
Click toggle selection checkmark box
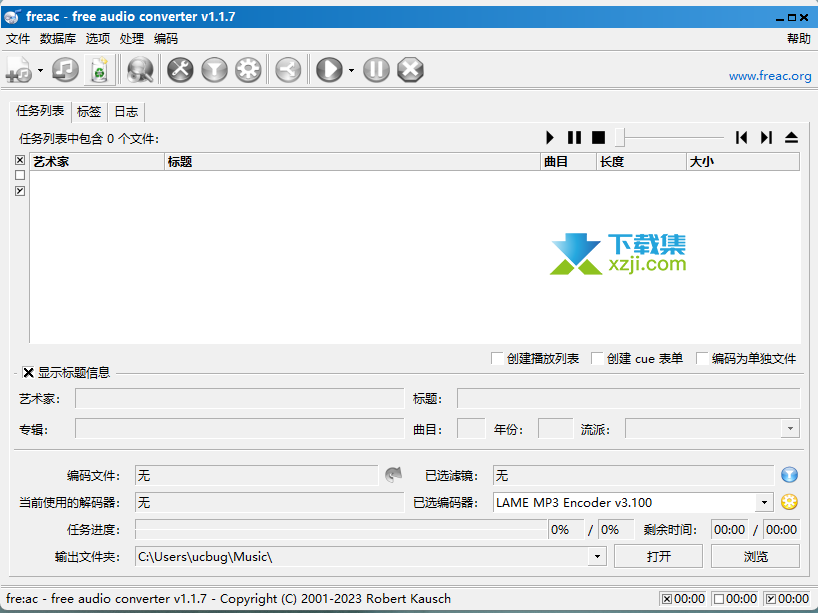click(20, 191)
